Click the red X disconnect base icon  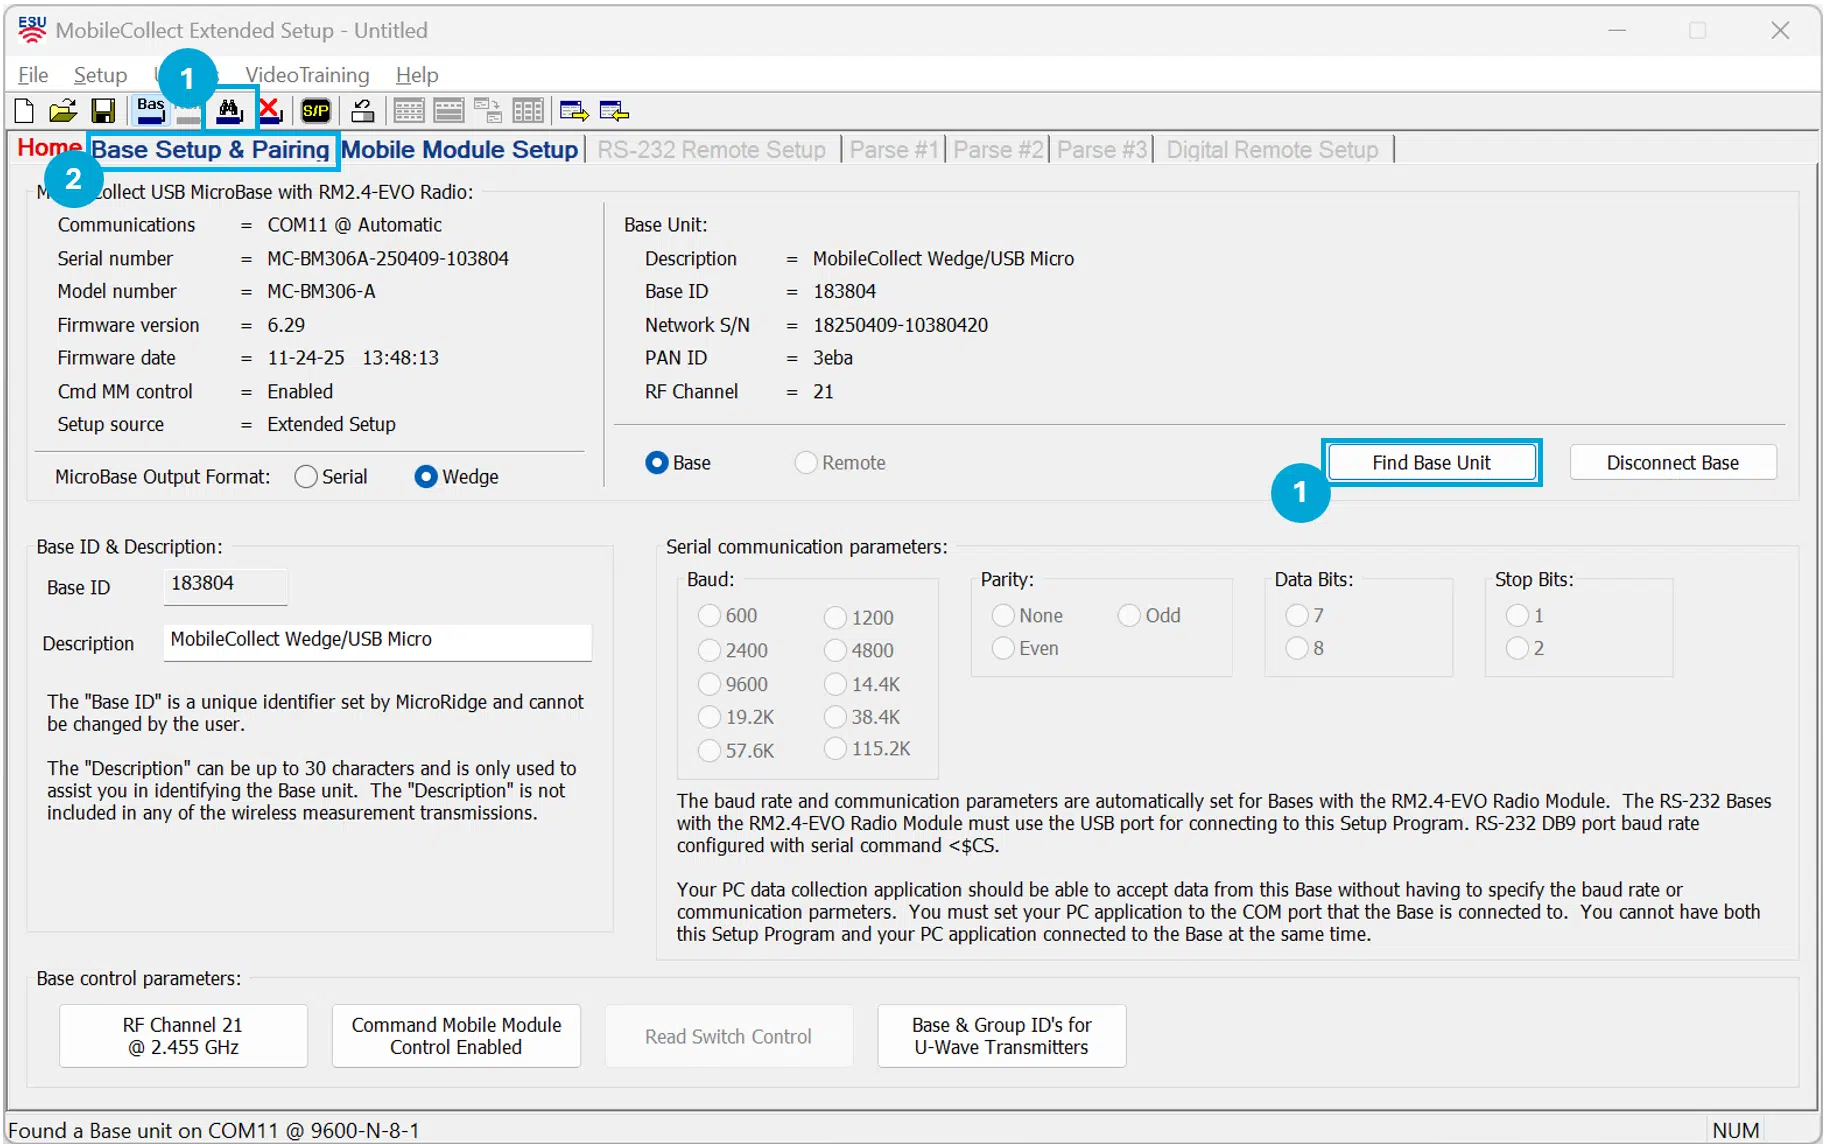click(269, 111)
